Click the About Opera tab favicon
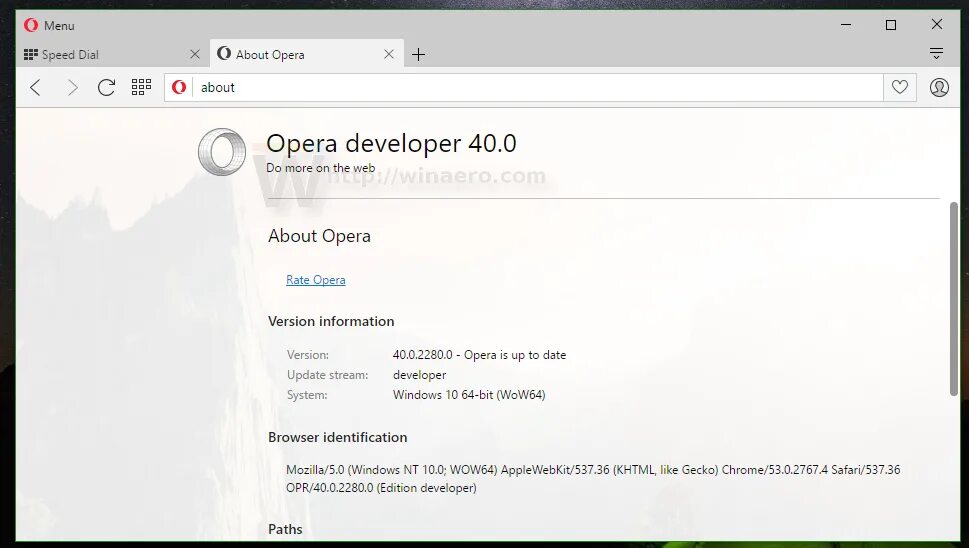 click(224, 54)
